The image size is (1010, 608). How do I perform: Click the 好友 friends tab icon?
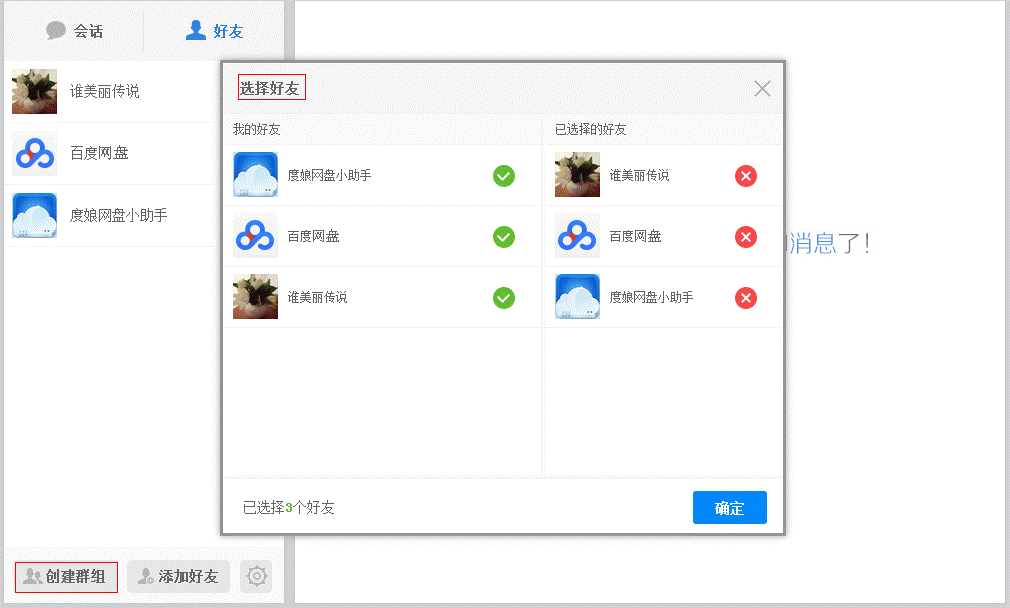[194, 30]
